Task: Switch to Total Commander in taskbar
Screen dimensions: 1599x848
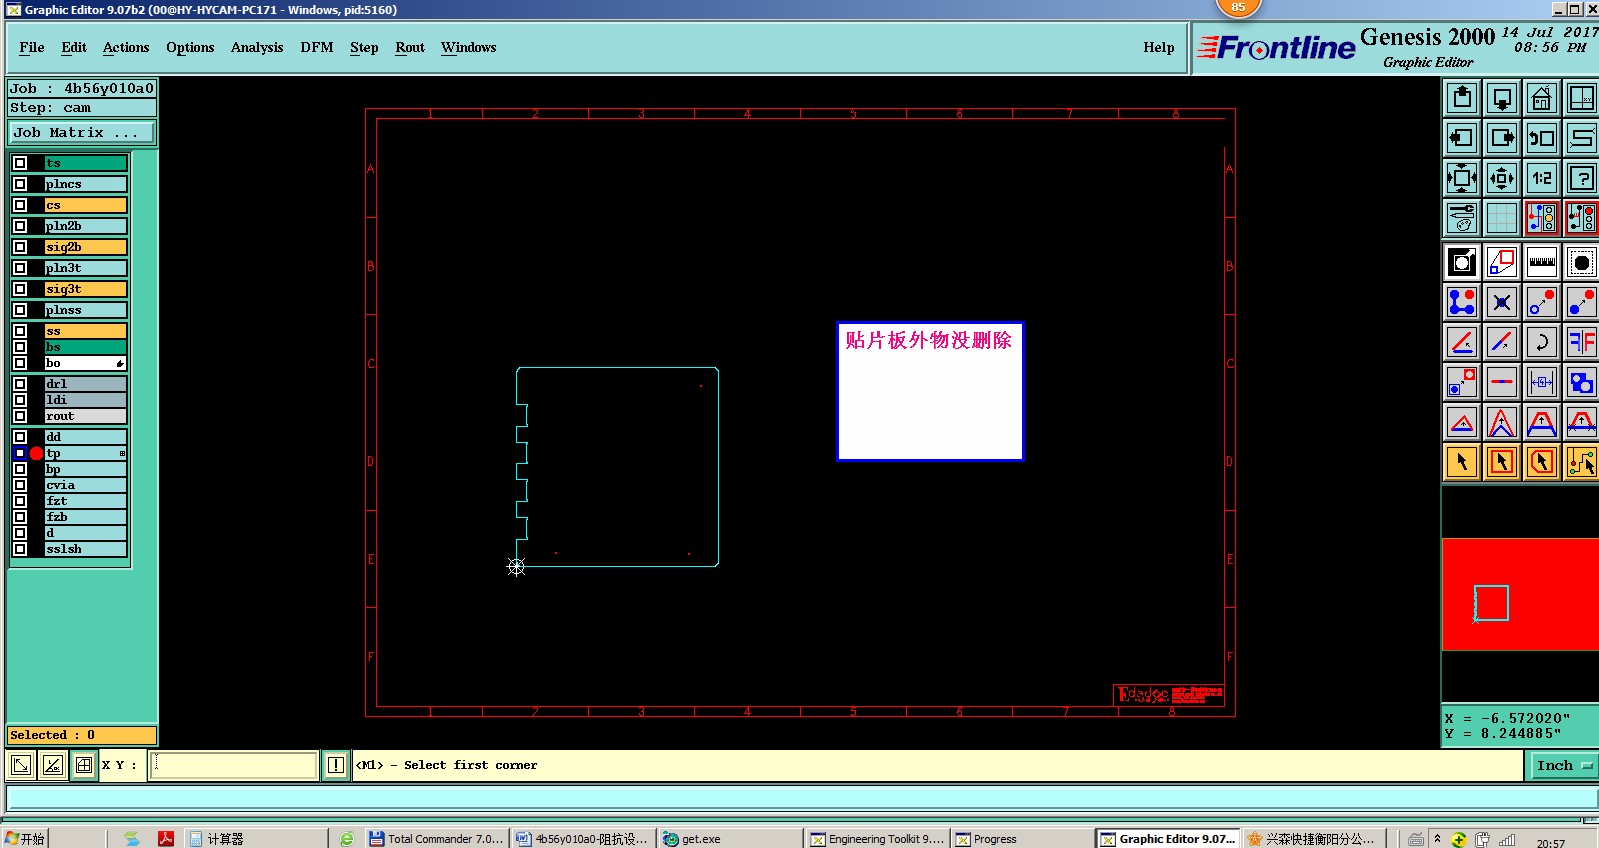Action: [x=436, y=839]
